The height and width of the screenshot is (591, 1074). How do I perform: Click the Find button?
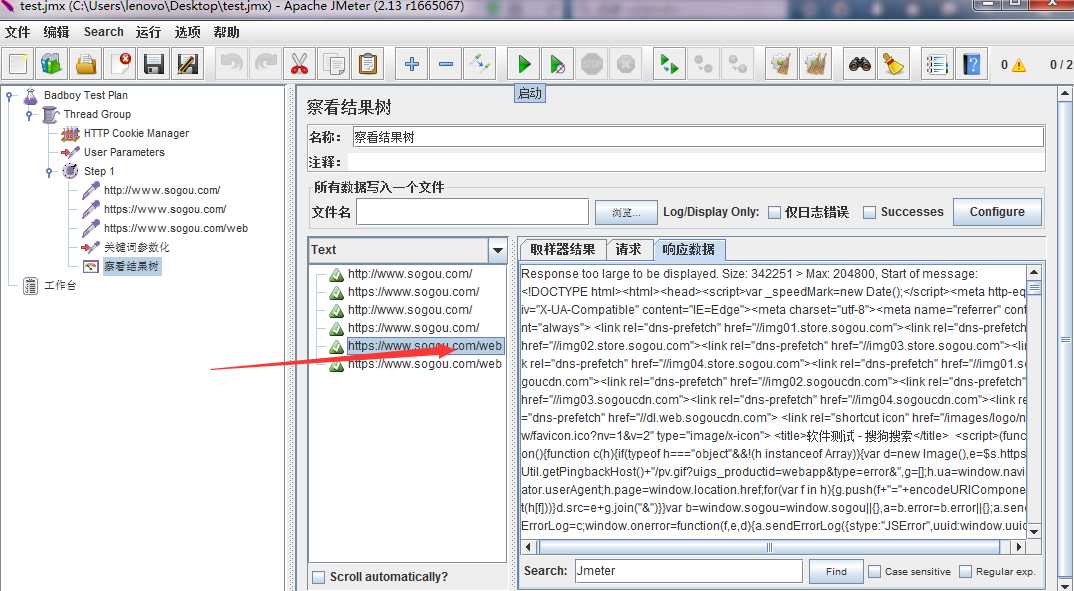836,571
